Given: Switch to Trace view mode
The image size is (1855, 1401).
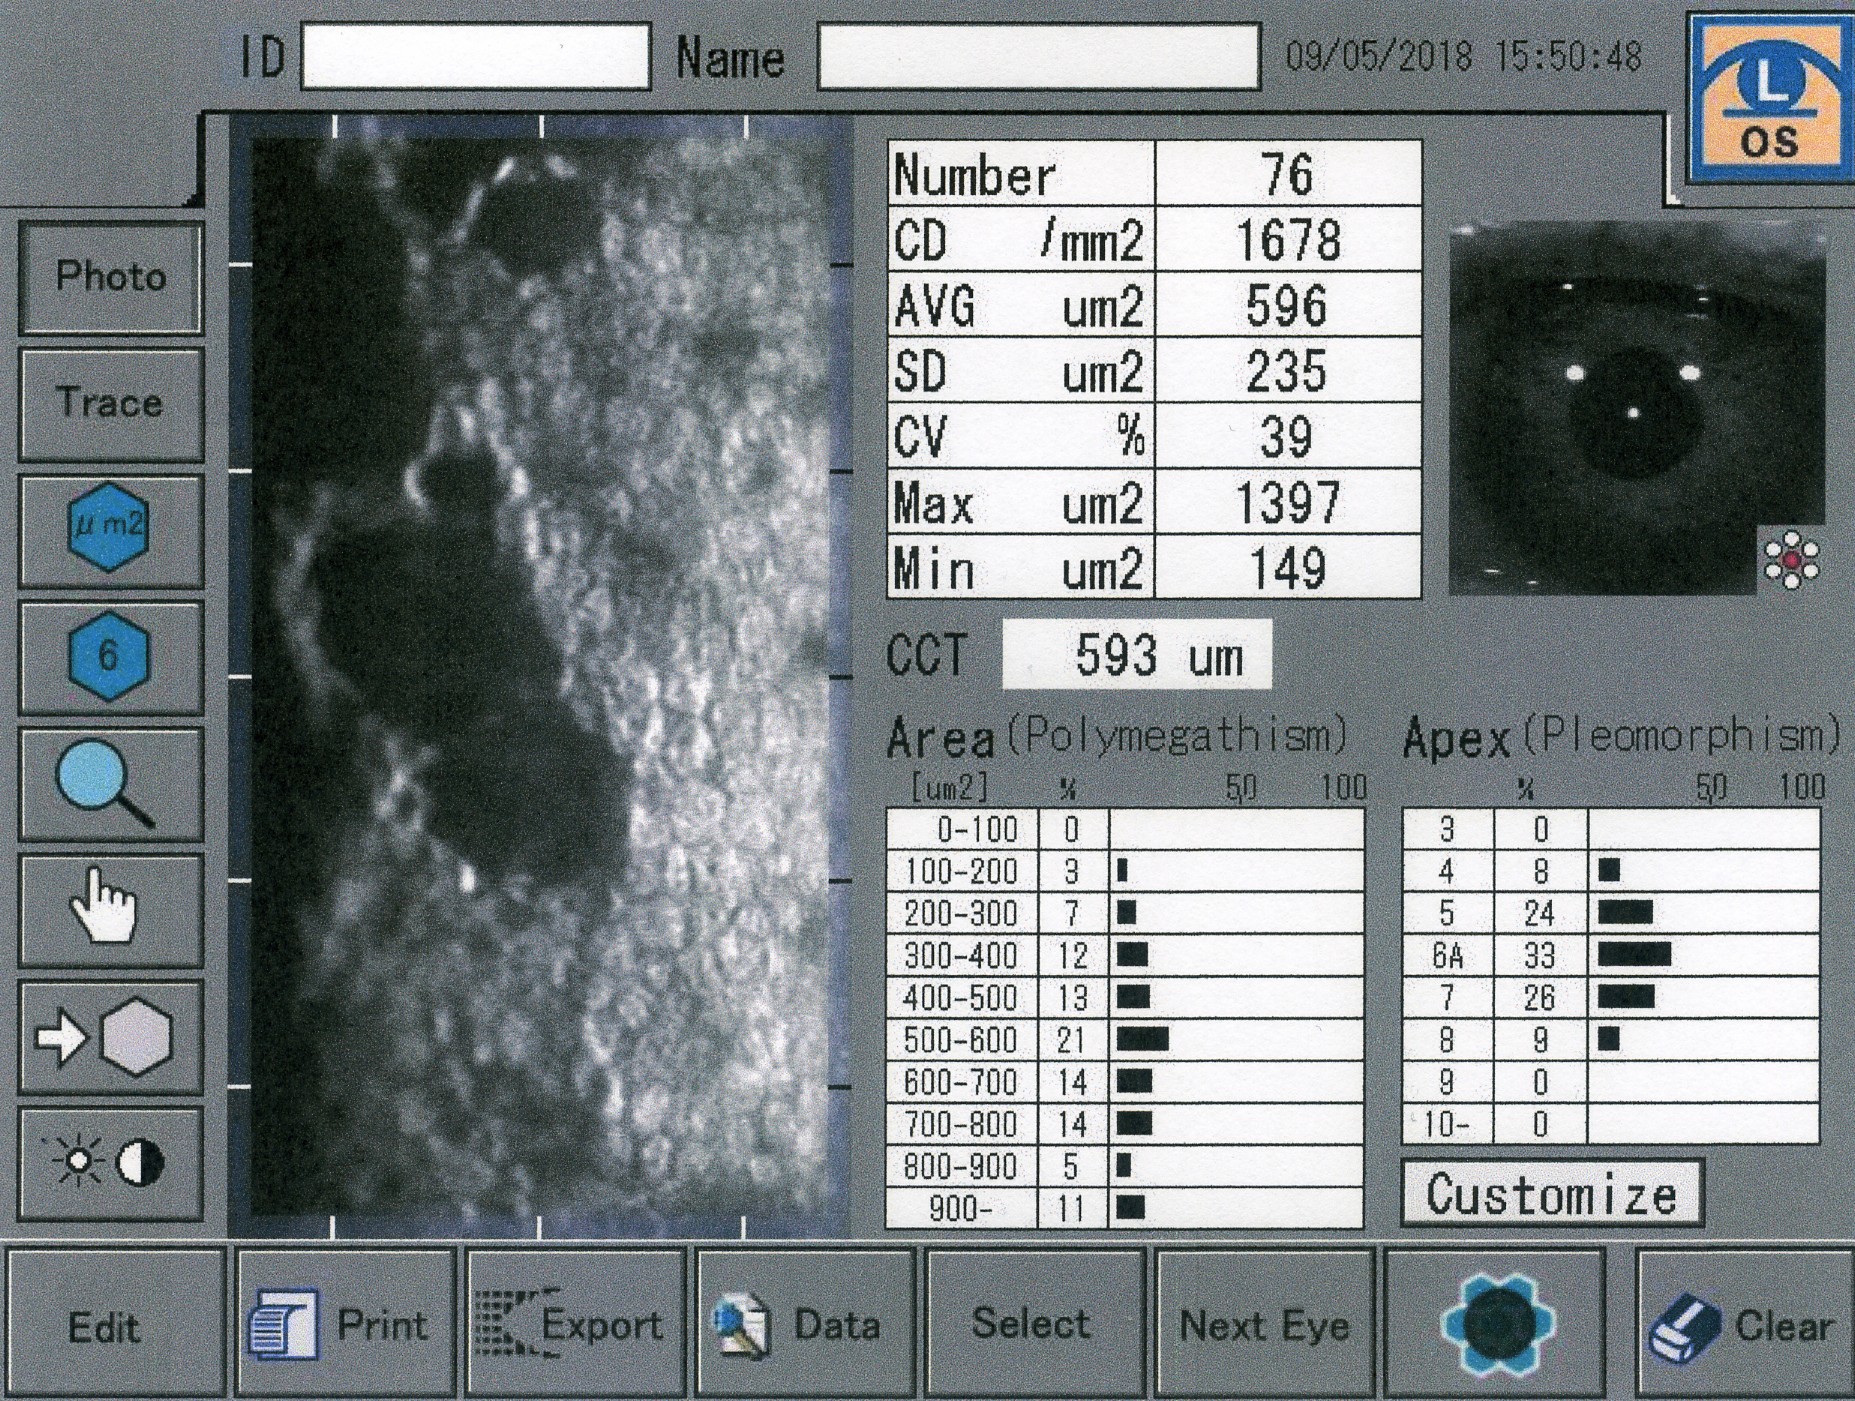Looking at the screenshot, I should 109,403.
